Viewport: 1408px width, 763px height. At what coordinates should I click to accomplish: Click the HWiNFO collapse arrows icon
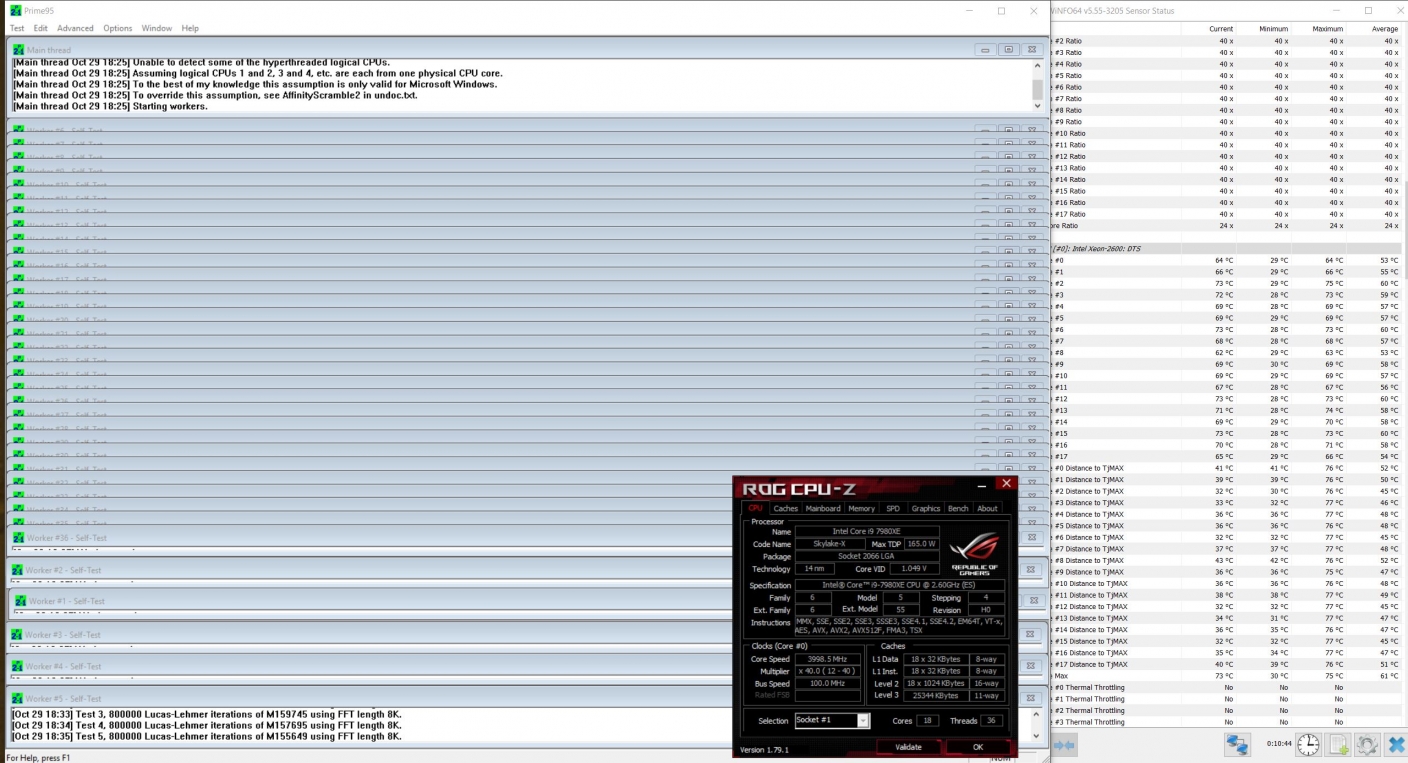click(x=1064, y=744)
